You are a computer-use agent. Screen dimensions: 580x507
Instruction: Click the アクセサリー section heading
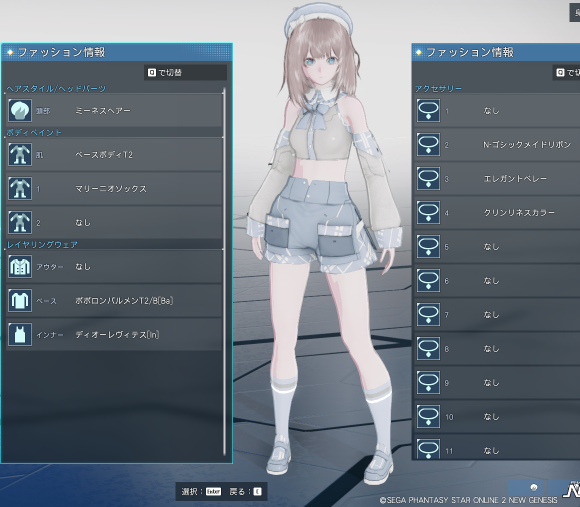click(x=438, y=89)
